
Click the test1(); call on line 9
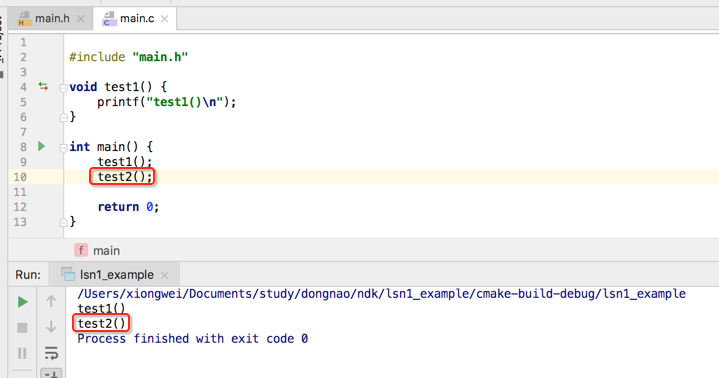(x=124, y=161)
